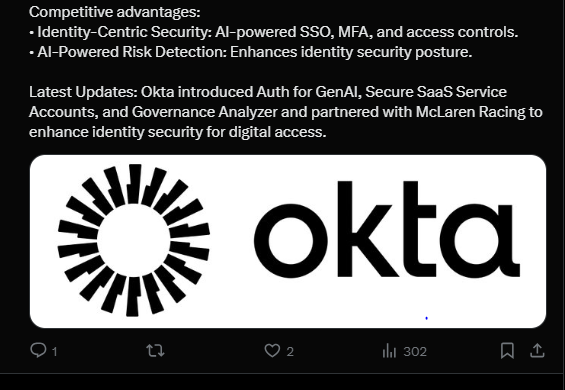Click the okta wordmark in the image

(387, 229)
